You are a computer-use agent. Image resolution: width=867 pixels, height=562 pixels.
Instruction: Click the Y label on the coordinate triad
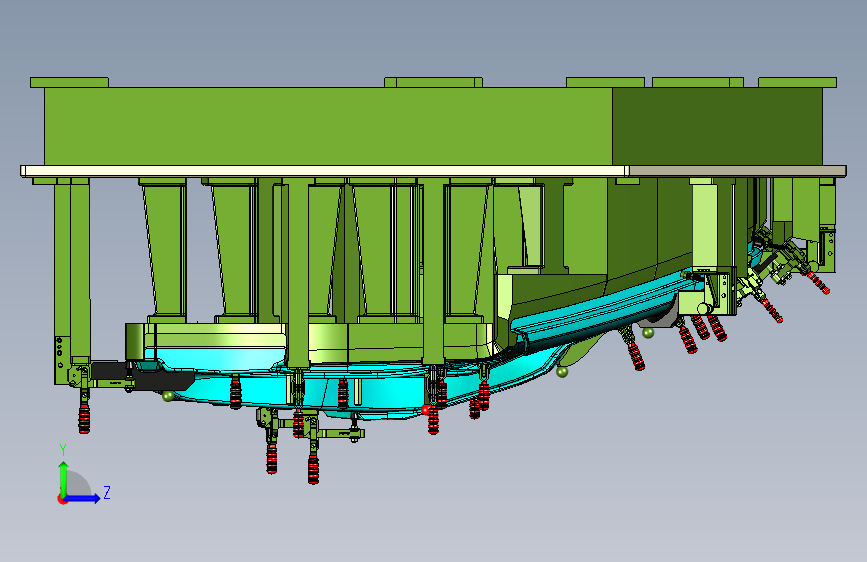63,450
